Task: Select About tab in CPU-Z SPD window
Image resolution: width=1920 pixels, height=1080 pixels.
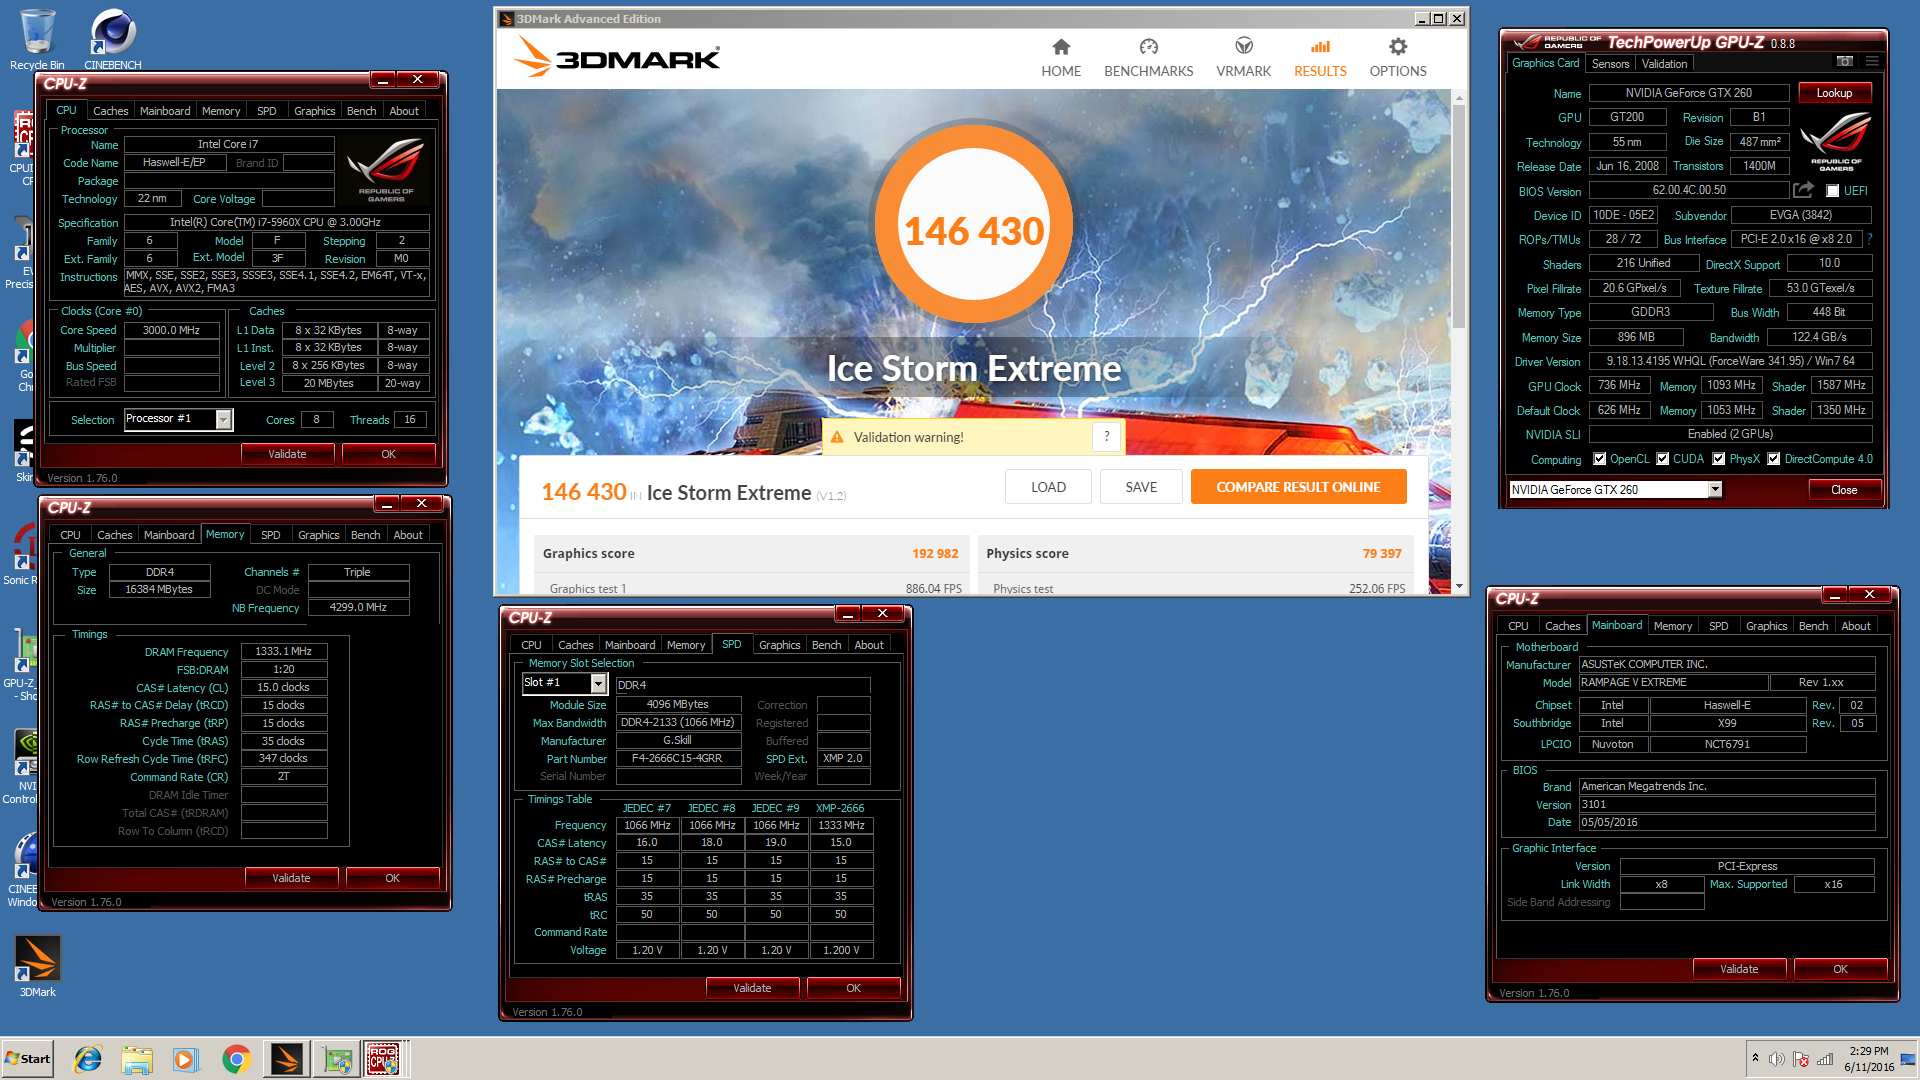Action: tap(869, 645)
